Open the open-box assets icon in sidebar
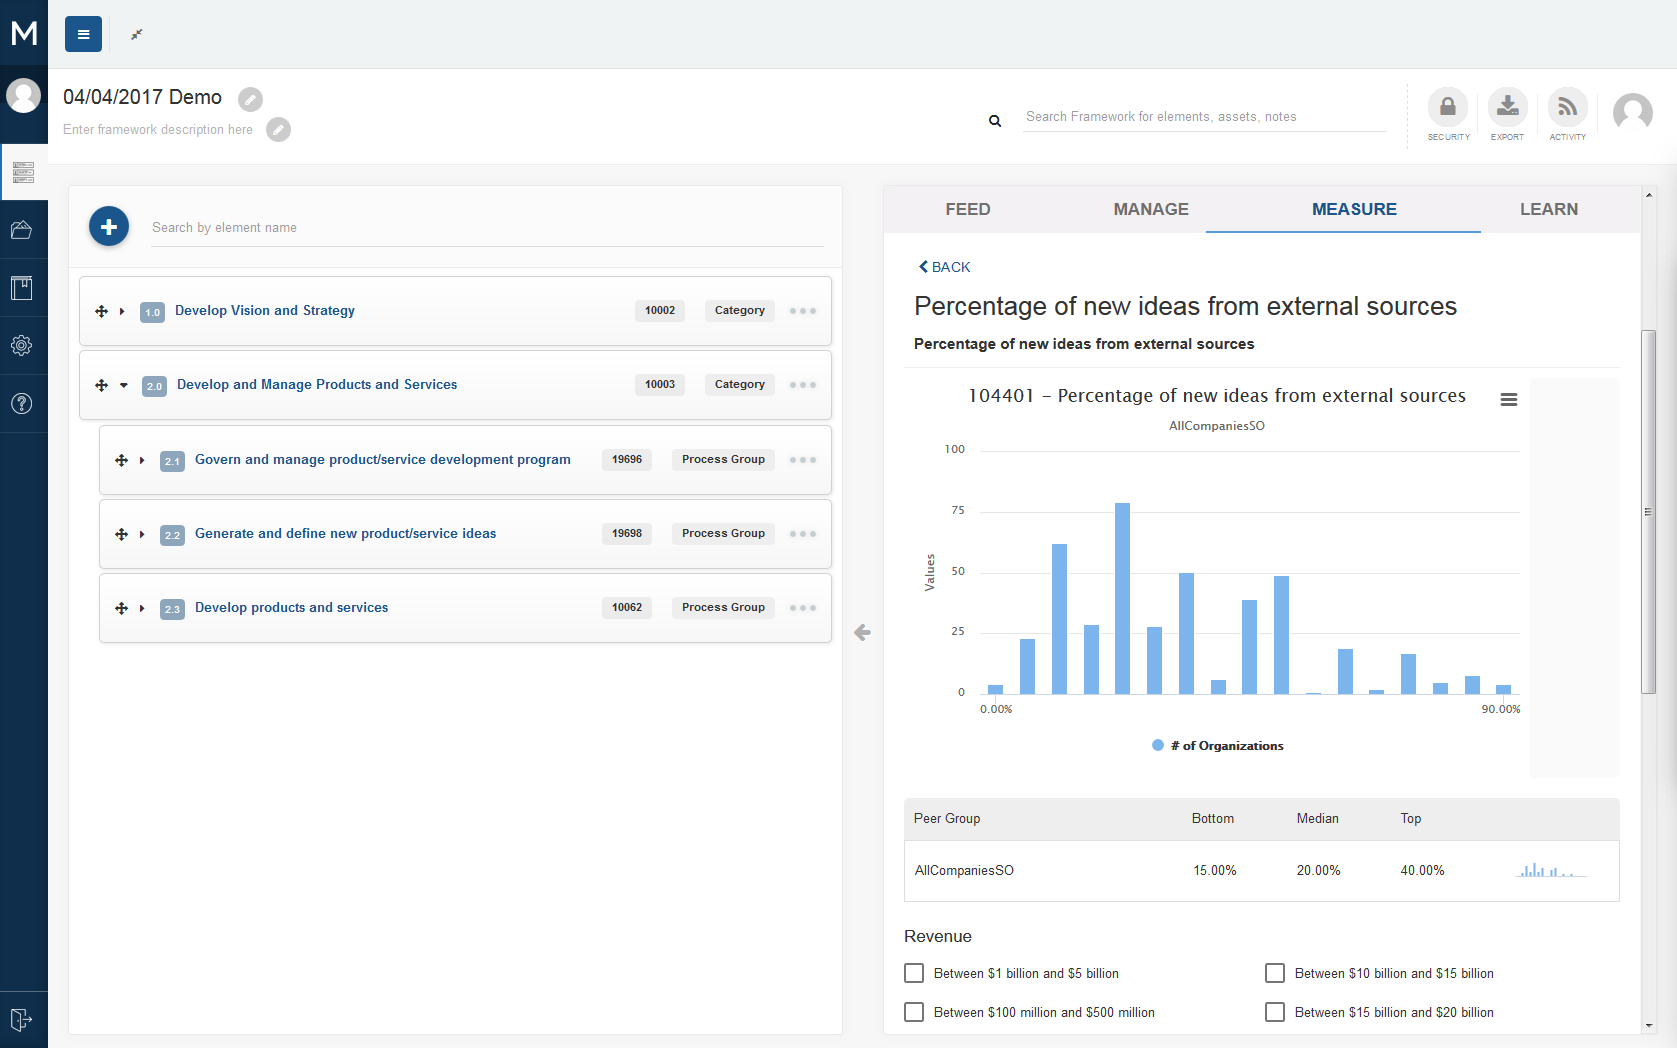Viewport: 1677px width, 1048px height. 22,230
